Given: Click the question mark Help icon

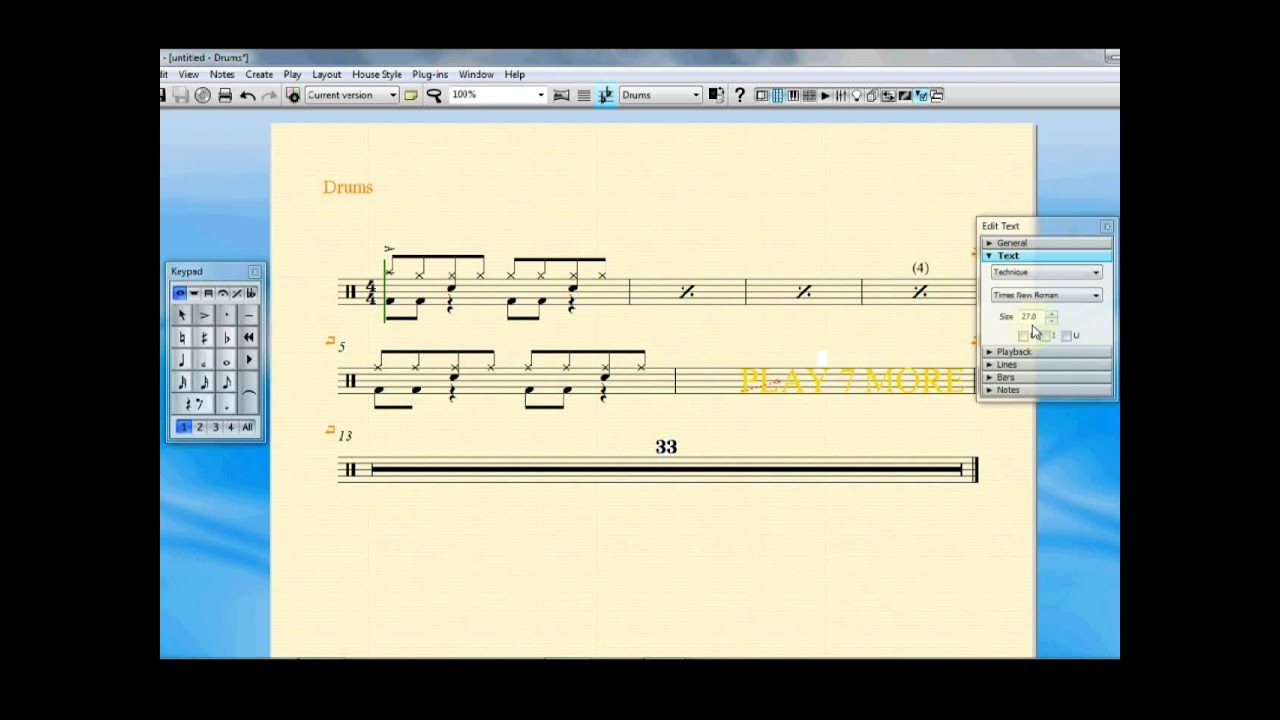Looking at the screenshot, I should (739, 95).
